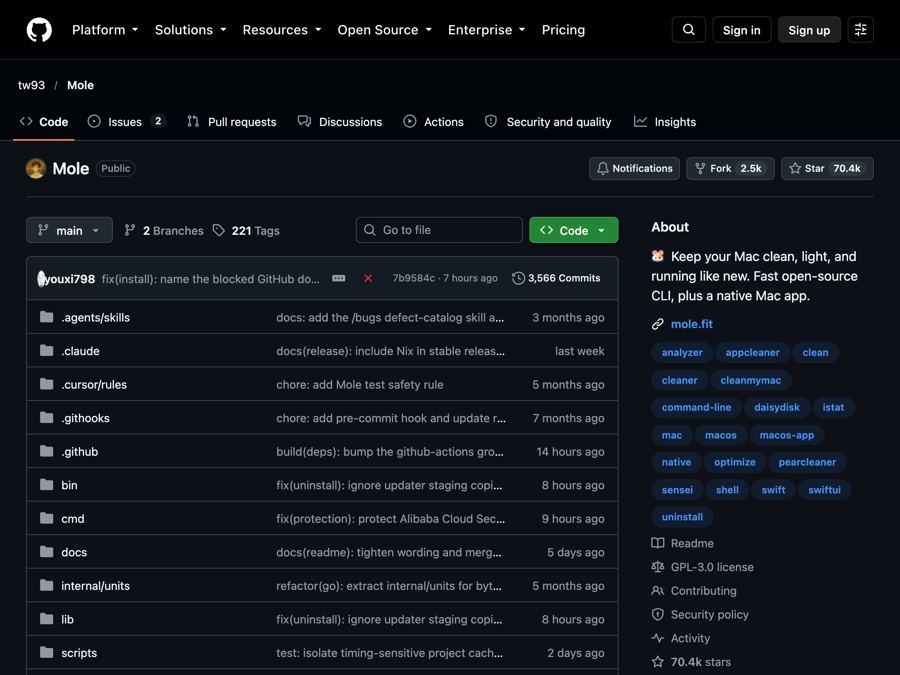The width and height of the screenshot is (900, 675).
Task: Click the cmd folder icon
Action: pyautogui.click(x=46, y=518)
